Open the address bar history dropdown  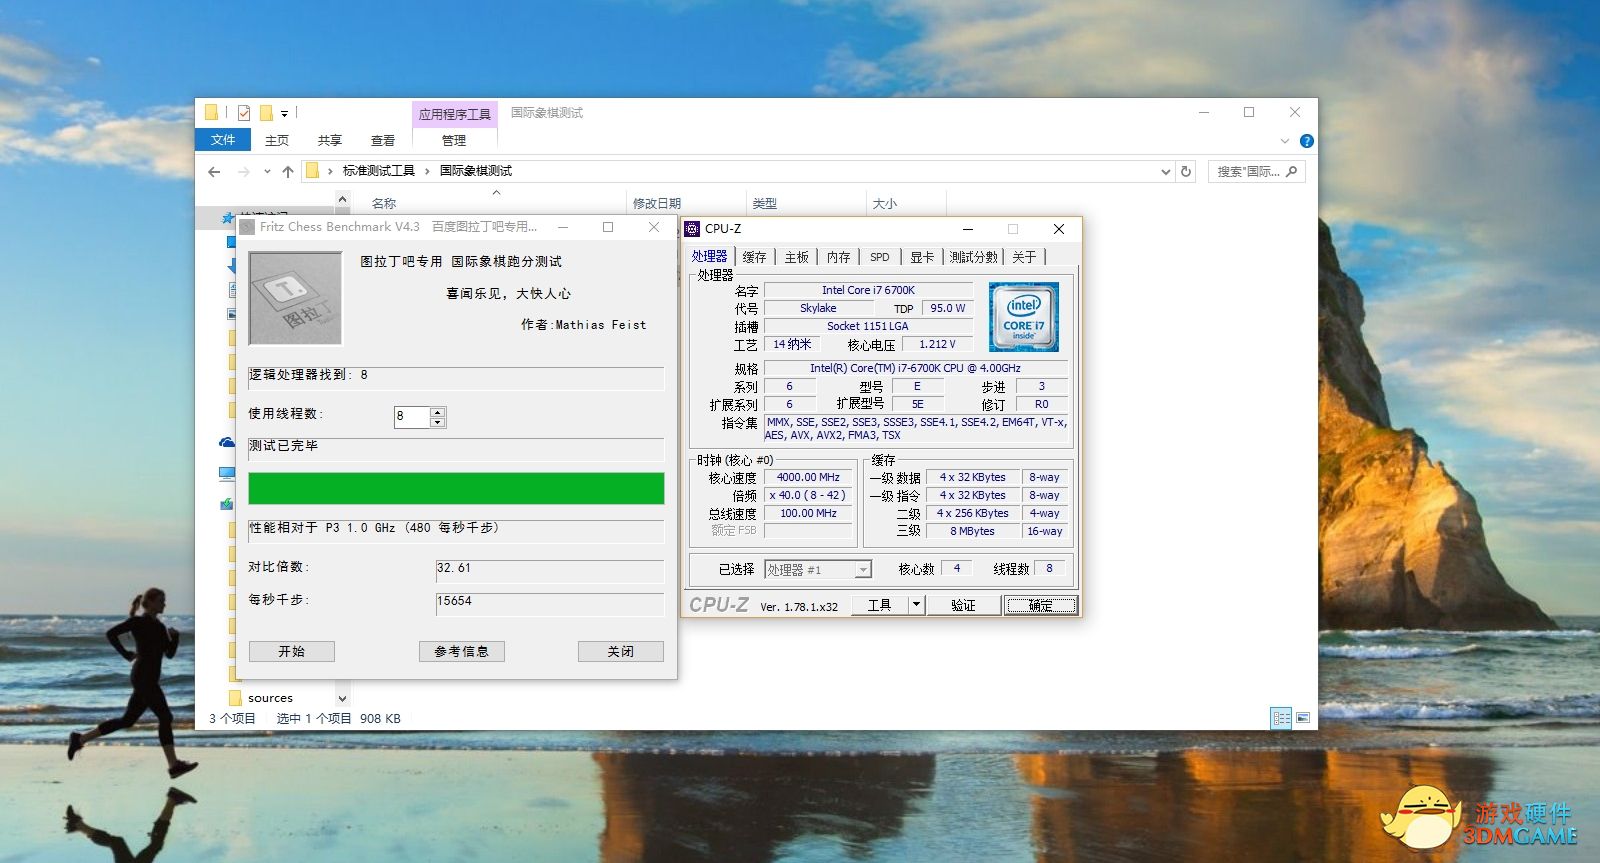1165,172
